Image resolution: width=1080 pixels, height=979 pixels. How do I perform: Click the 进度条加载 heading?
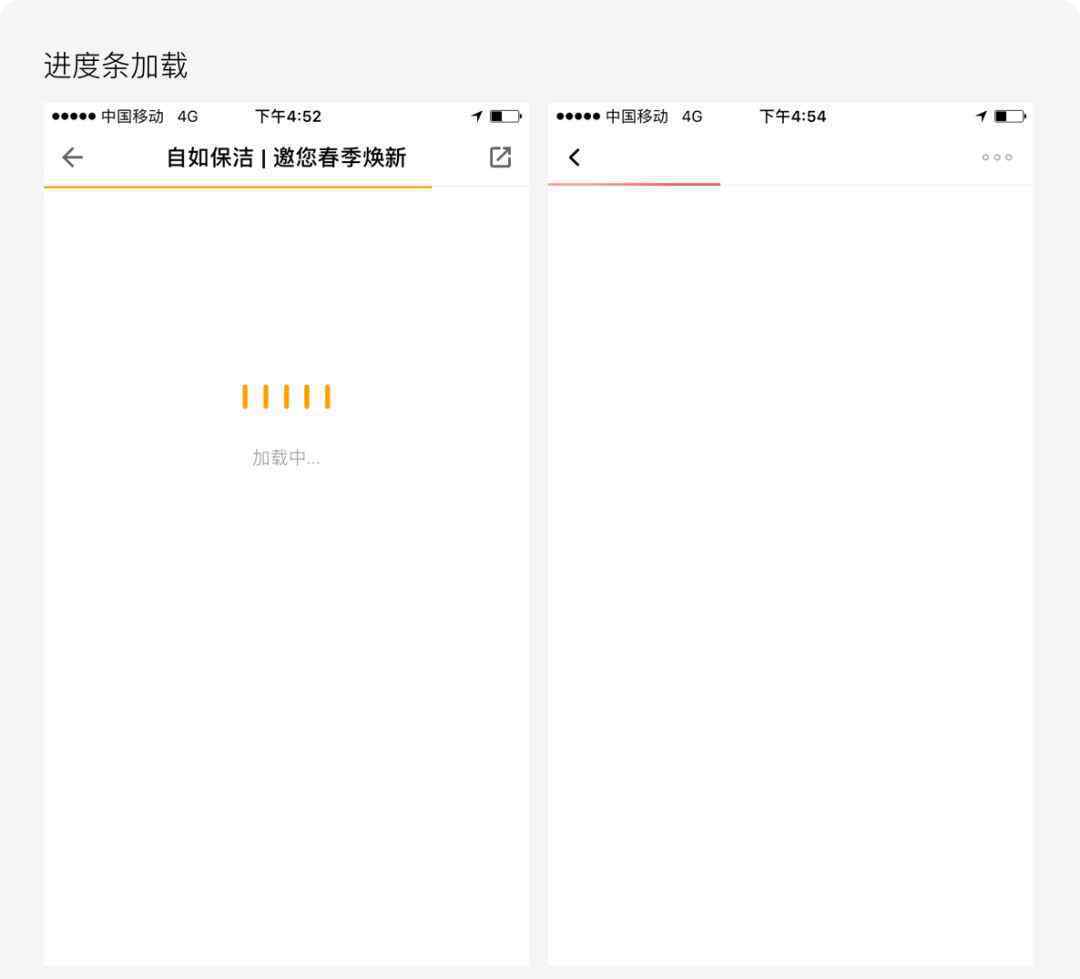(116, 65)
